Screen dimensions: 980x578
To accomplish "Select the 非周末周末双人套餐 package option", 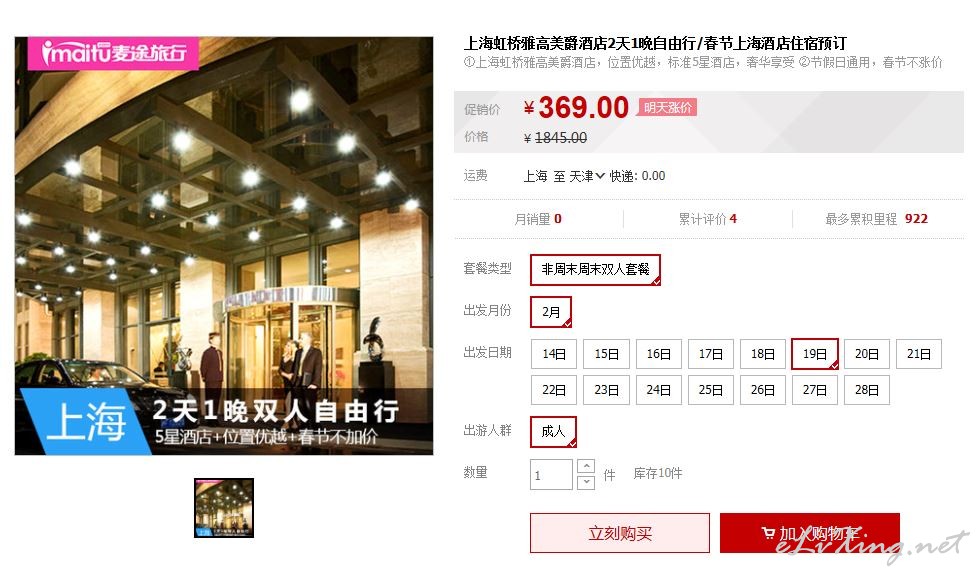I will (x=595, y=269).
